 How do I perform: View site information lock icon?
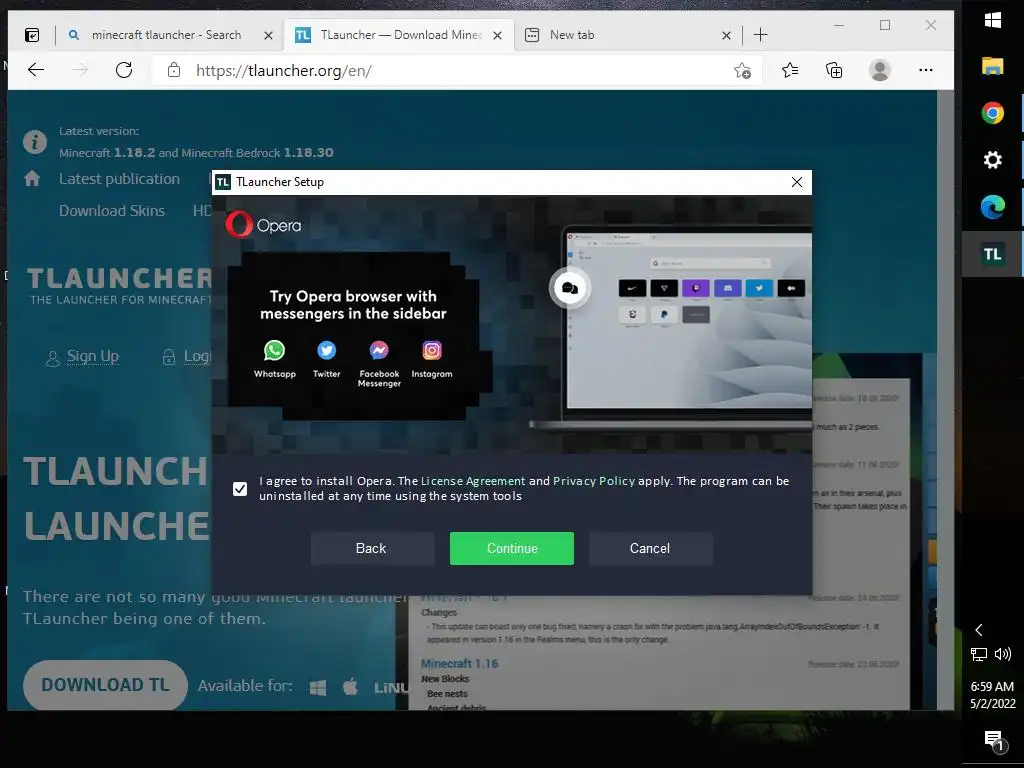(x=174, y=70)
